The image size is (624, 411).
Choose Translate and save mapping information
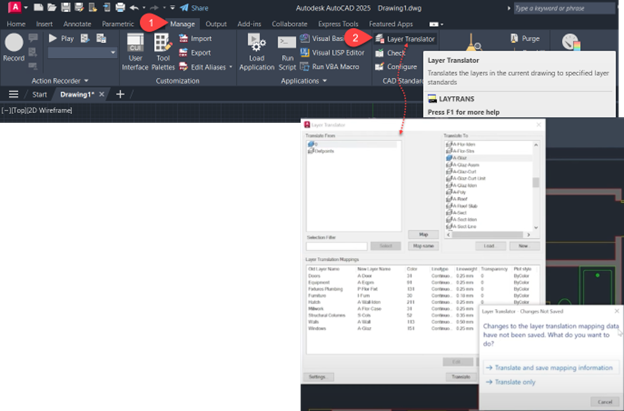tap(551, 368)
